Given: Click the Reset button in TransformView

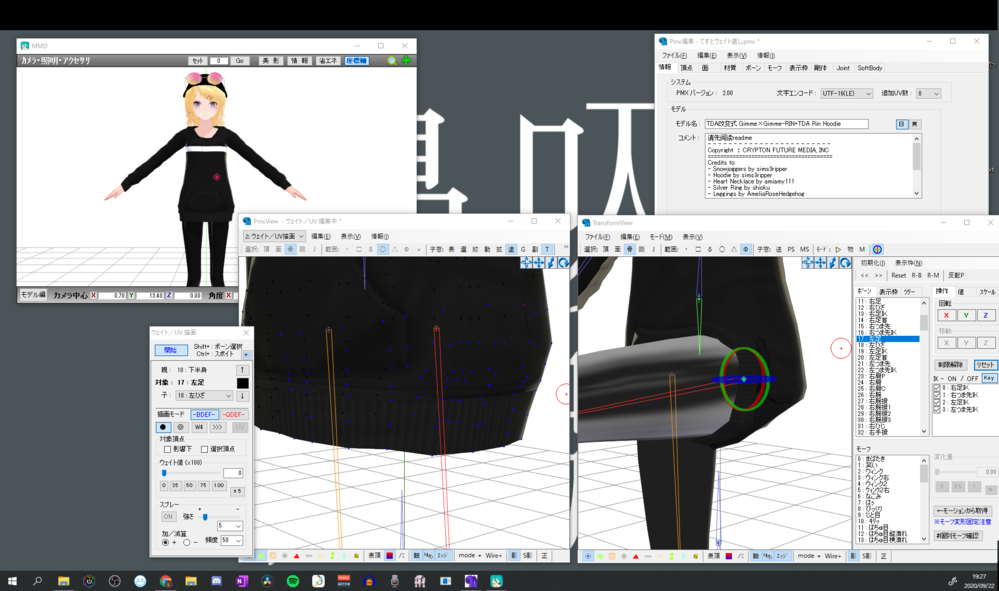Looking at the screenshot, I should [x=898, y=275].
